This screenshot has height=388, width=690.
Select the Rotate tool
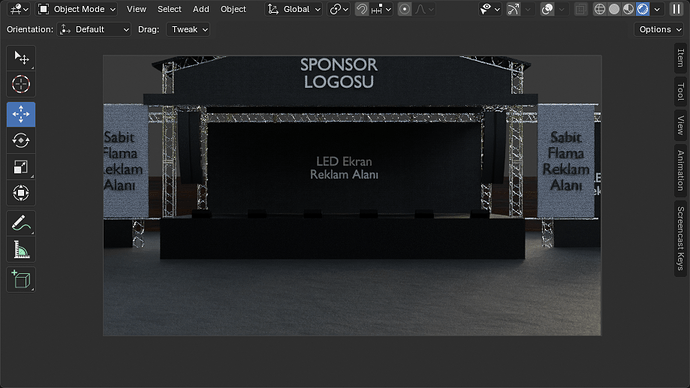pos(21,141)
